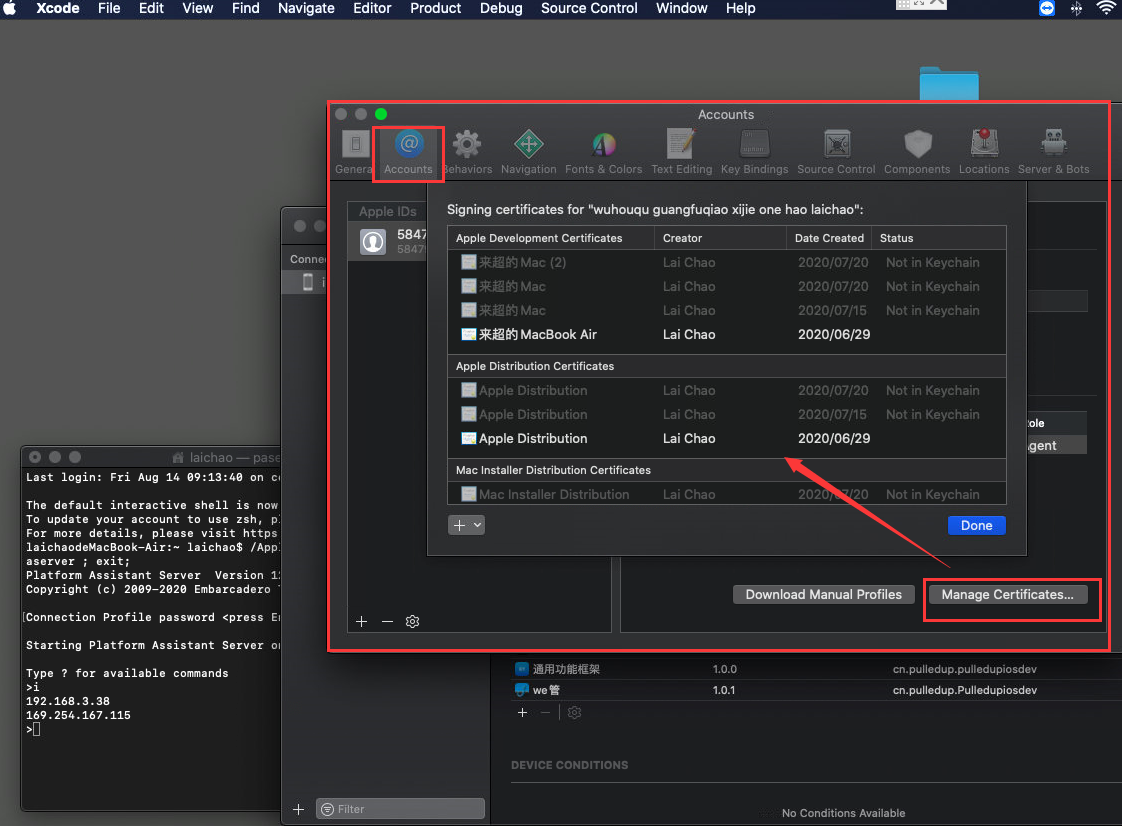Click the Done button
1122x826 pixels.
(976, 525)
